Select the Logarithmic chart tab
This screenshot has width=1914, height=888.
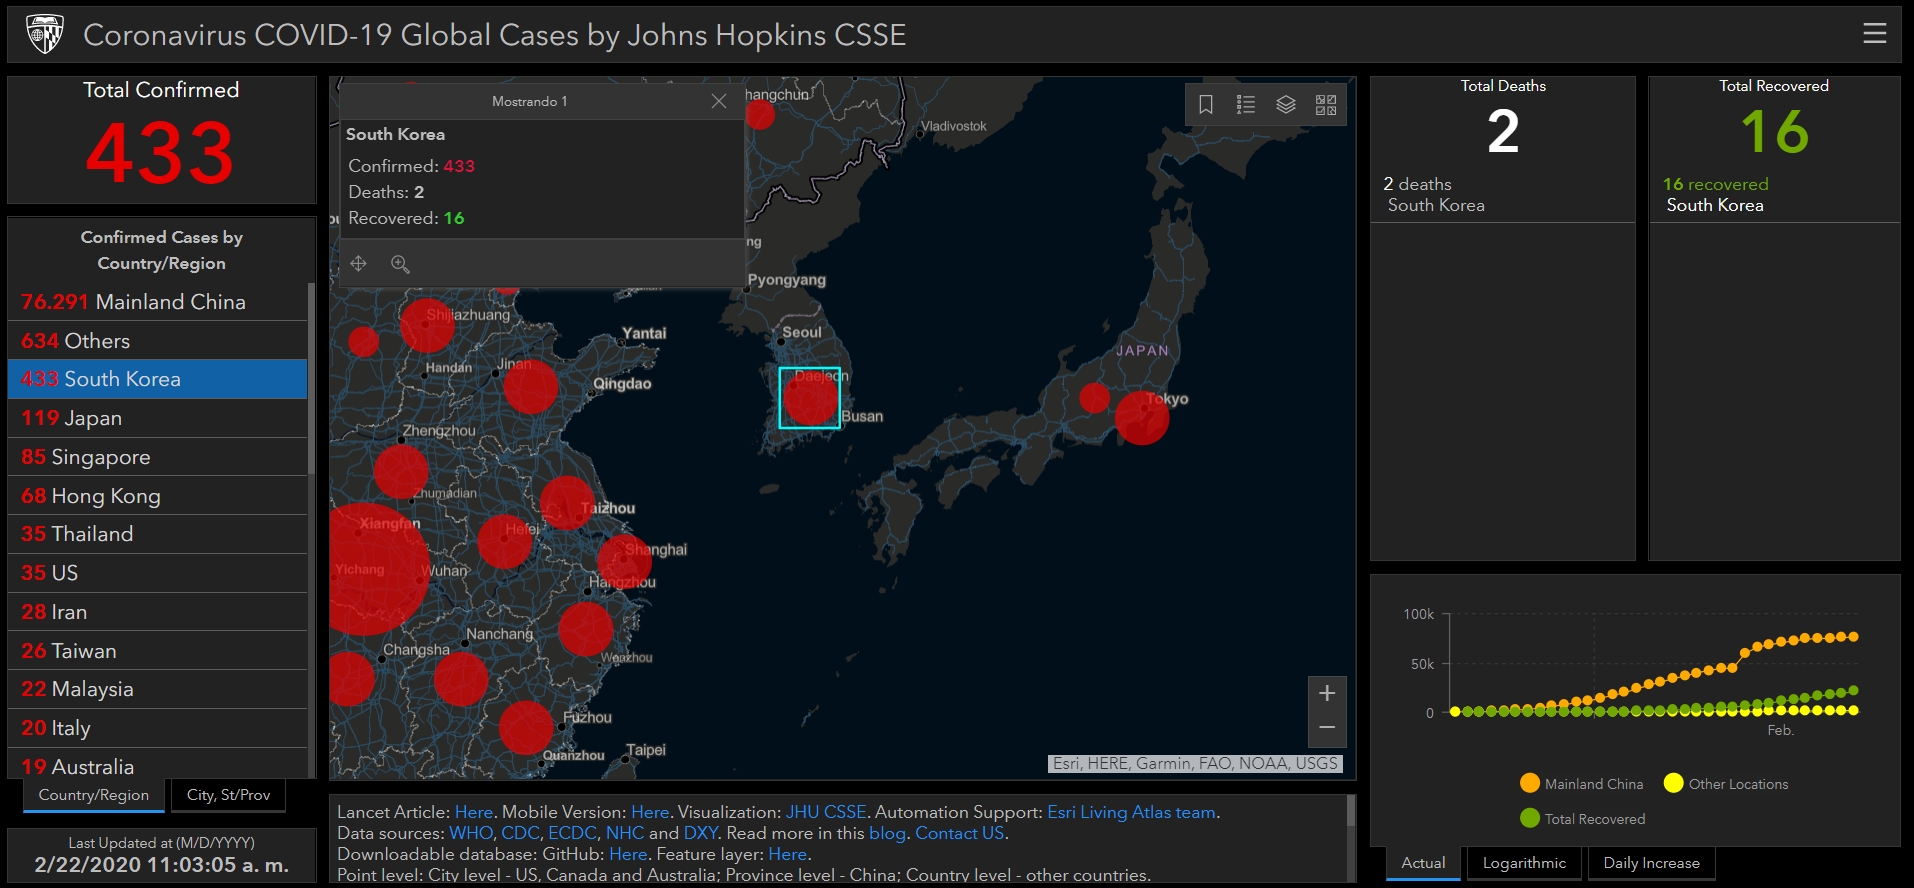tap(1524, 863)
